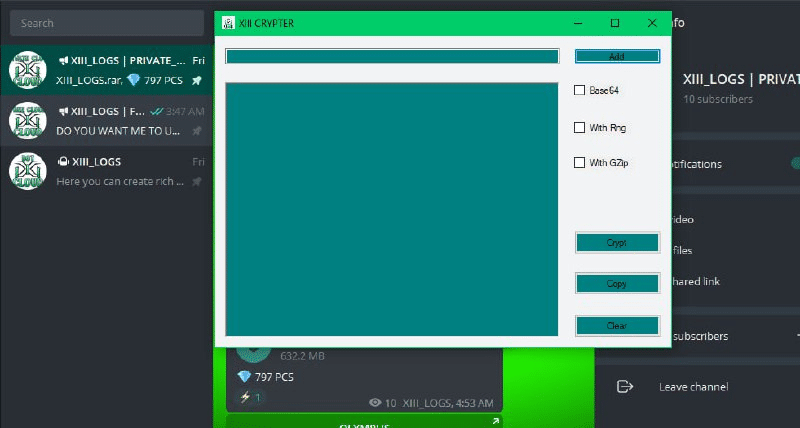Screen dimensions: 800x428
Task: Click the forward arrow icon on the lower green message
Action: pos(495,421)
